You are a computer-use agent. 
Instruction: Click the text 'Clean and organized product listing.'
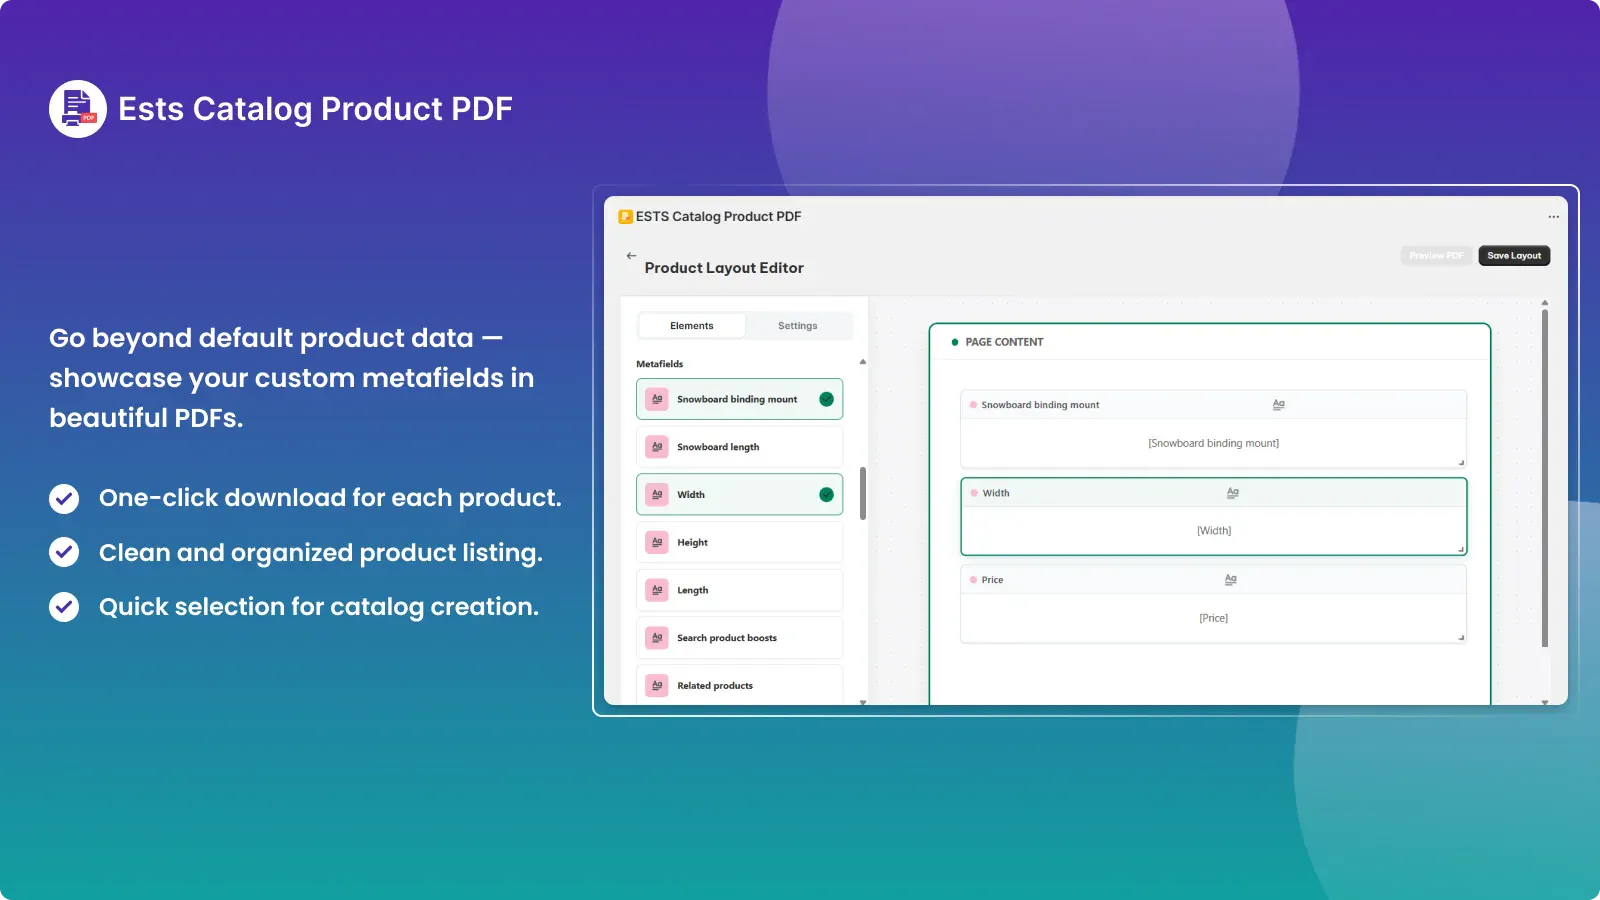[x=321, y=552]
